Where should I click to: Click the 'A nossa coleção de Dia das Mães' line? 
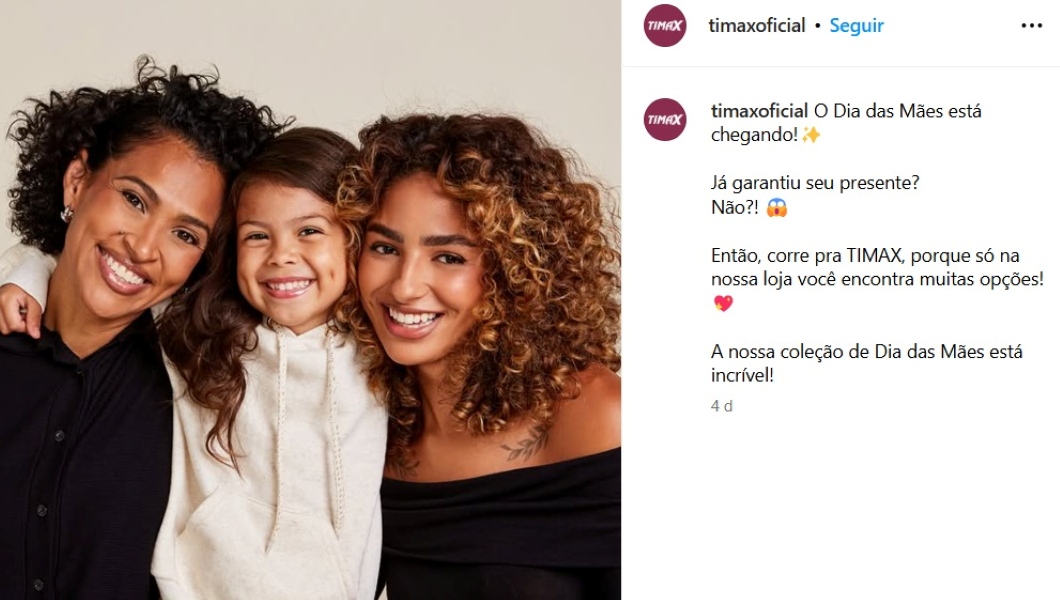[867, 351]
